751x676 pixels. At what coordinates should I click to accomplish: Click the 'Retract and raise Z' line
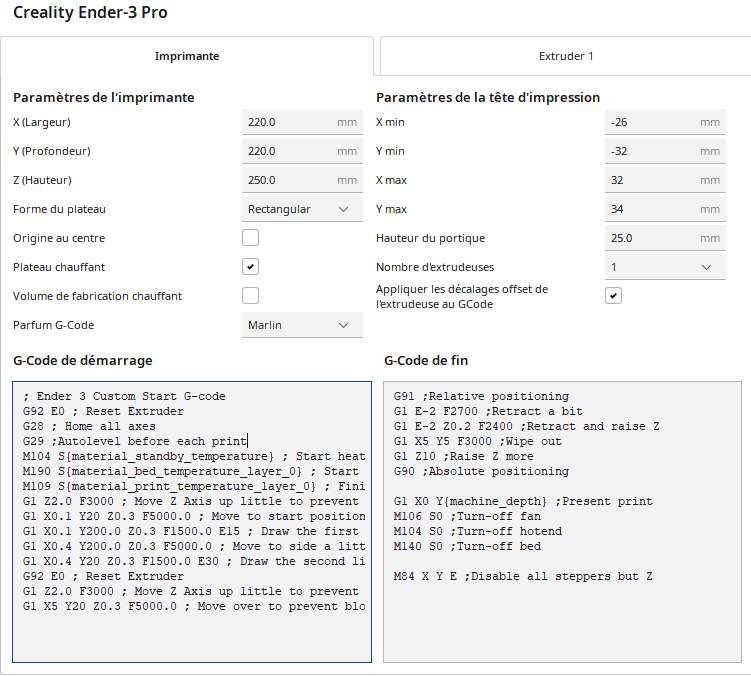point(526,426)
